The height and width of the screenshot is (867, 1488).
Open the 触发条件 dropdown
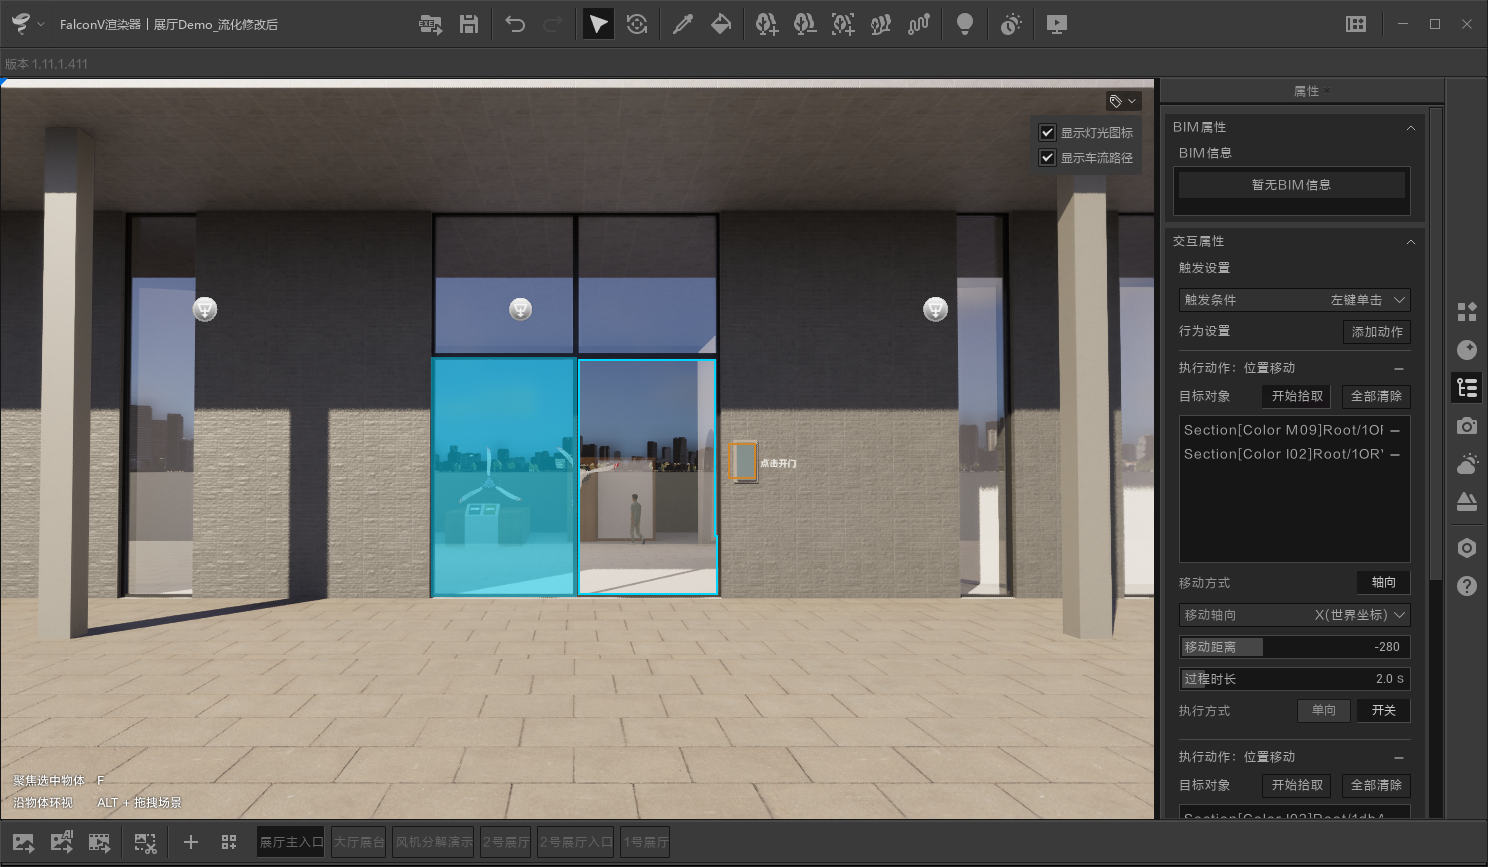pyautogui.click(x=1294, y=300)
